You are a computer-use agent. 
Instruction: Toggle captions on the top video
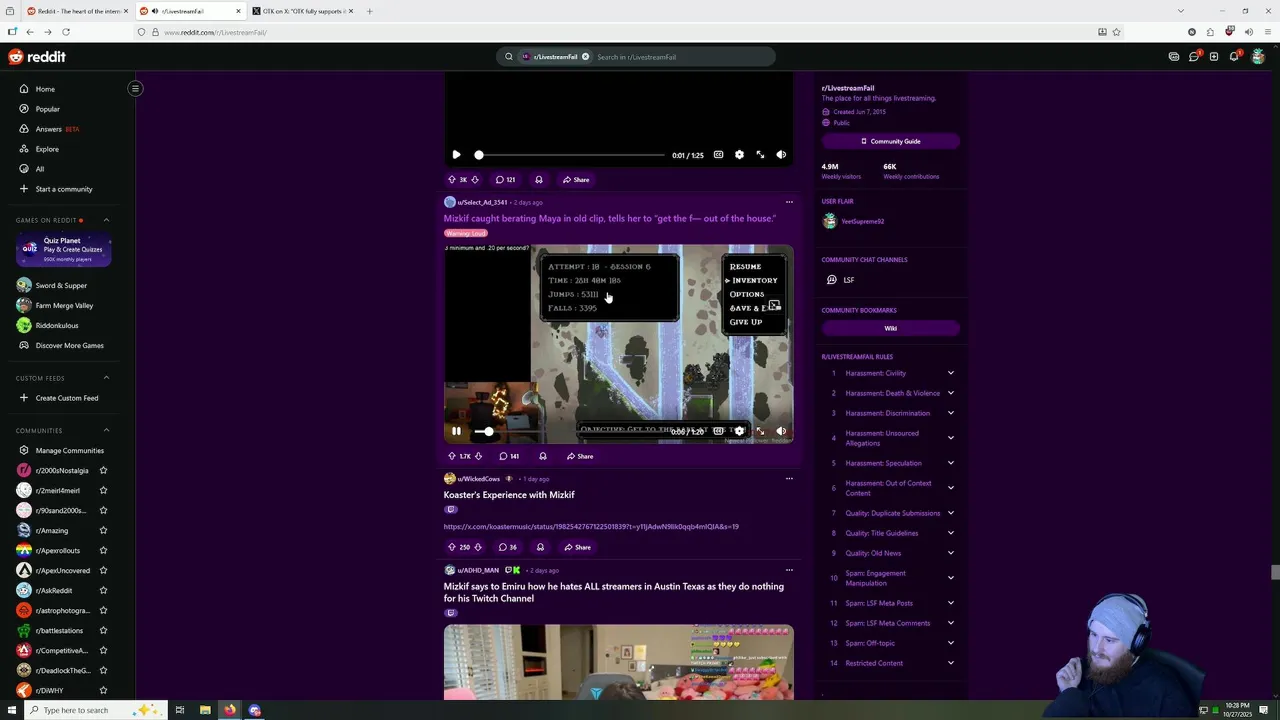718,155
